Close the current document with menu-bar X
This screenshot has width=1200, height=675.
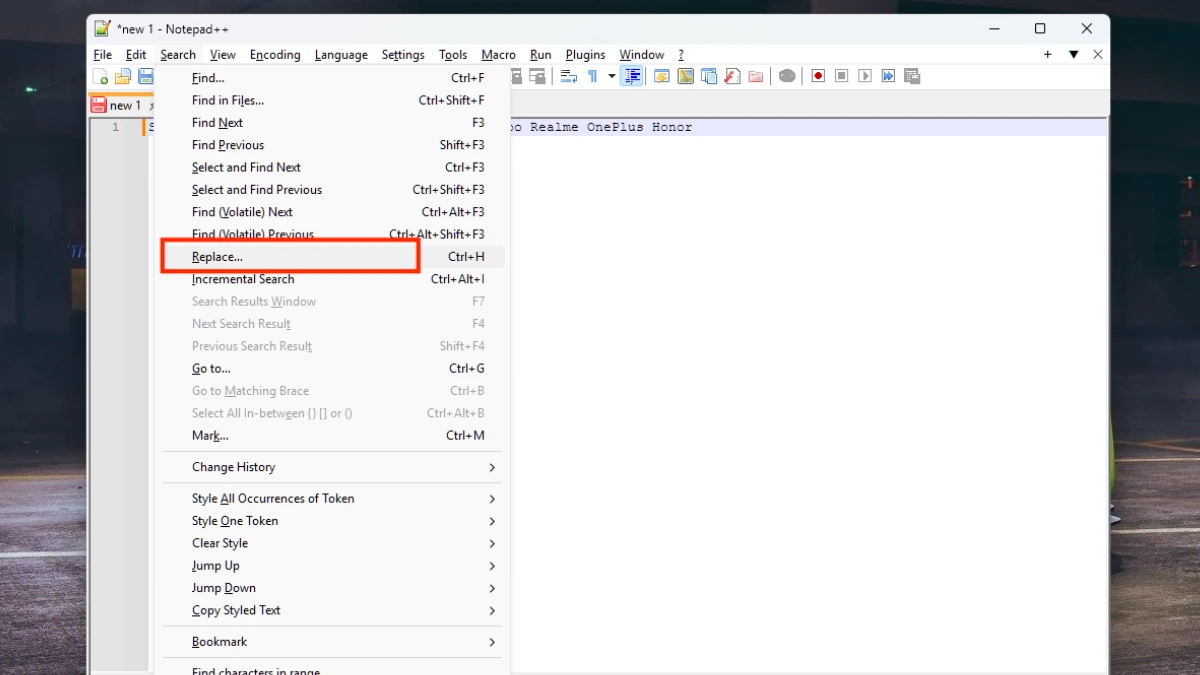pos(1098,55)
